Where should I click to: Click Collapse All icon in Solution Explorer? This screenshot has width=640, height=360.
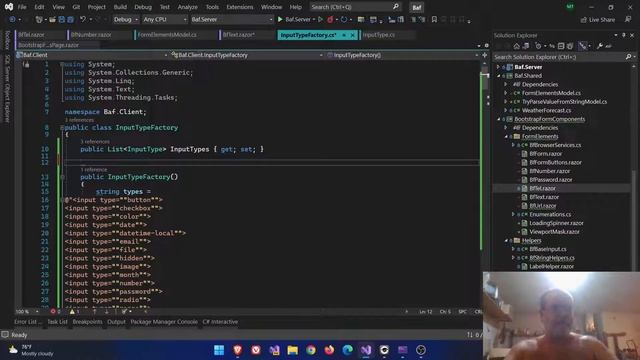coord(561,46)
